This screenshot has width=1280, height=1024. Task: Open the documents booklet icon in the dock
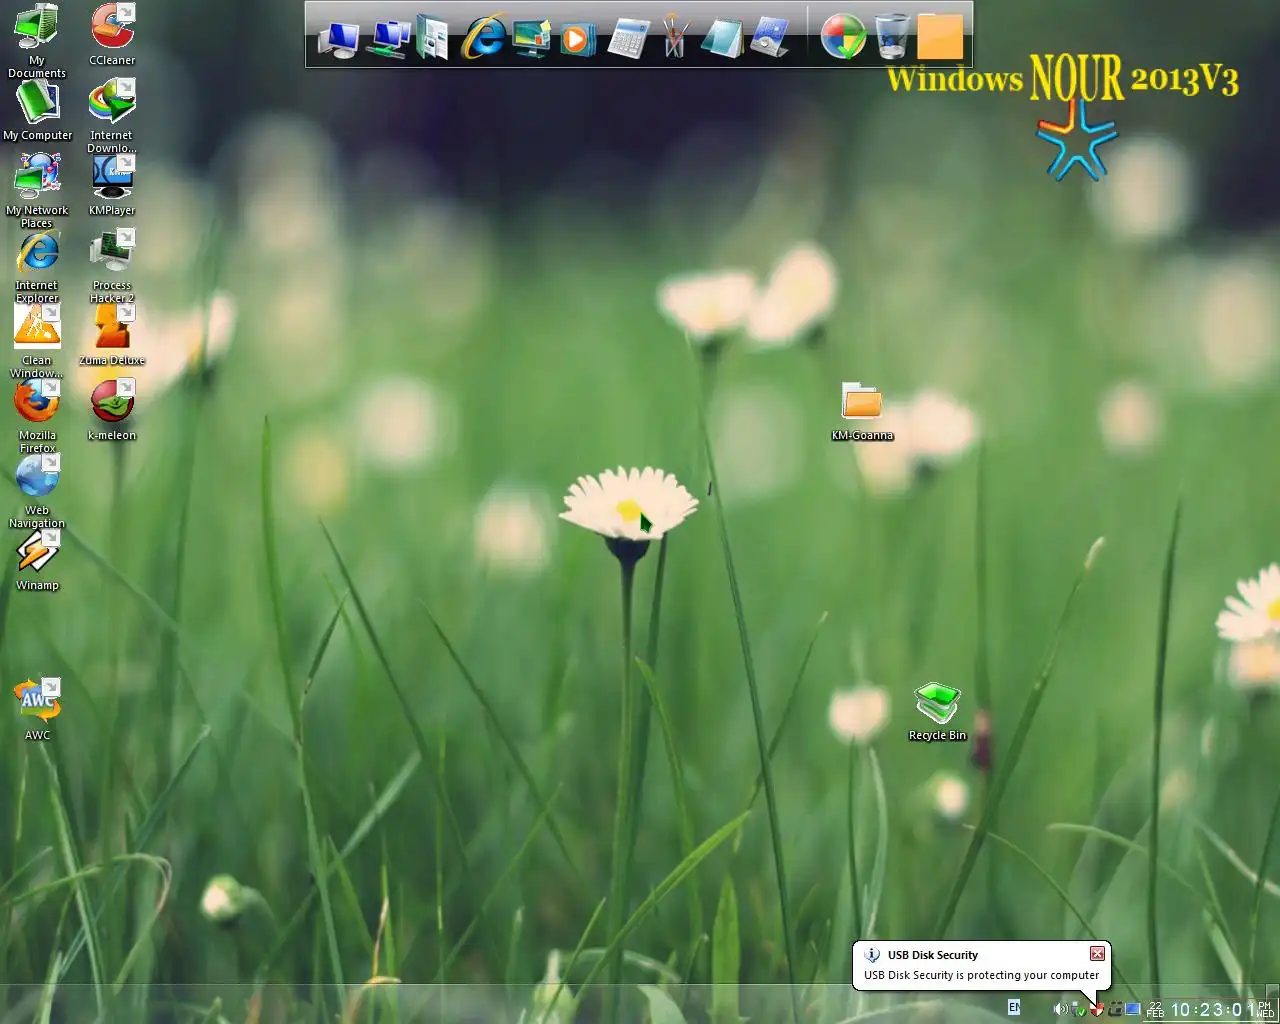pyautogui.click(x=432, y=38)
